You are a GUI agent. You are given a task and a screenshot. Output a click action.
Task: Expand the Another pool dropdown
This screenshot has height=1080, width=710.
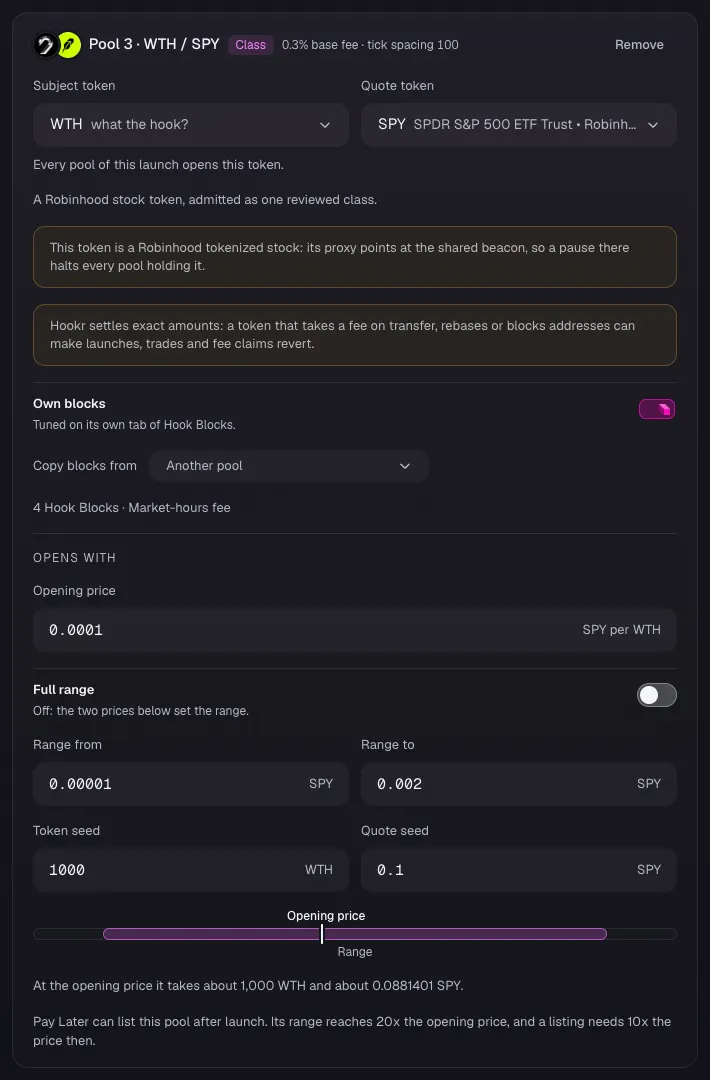(x=289, y=466)
